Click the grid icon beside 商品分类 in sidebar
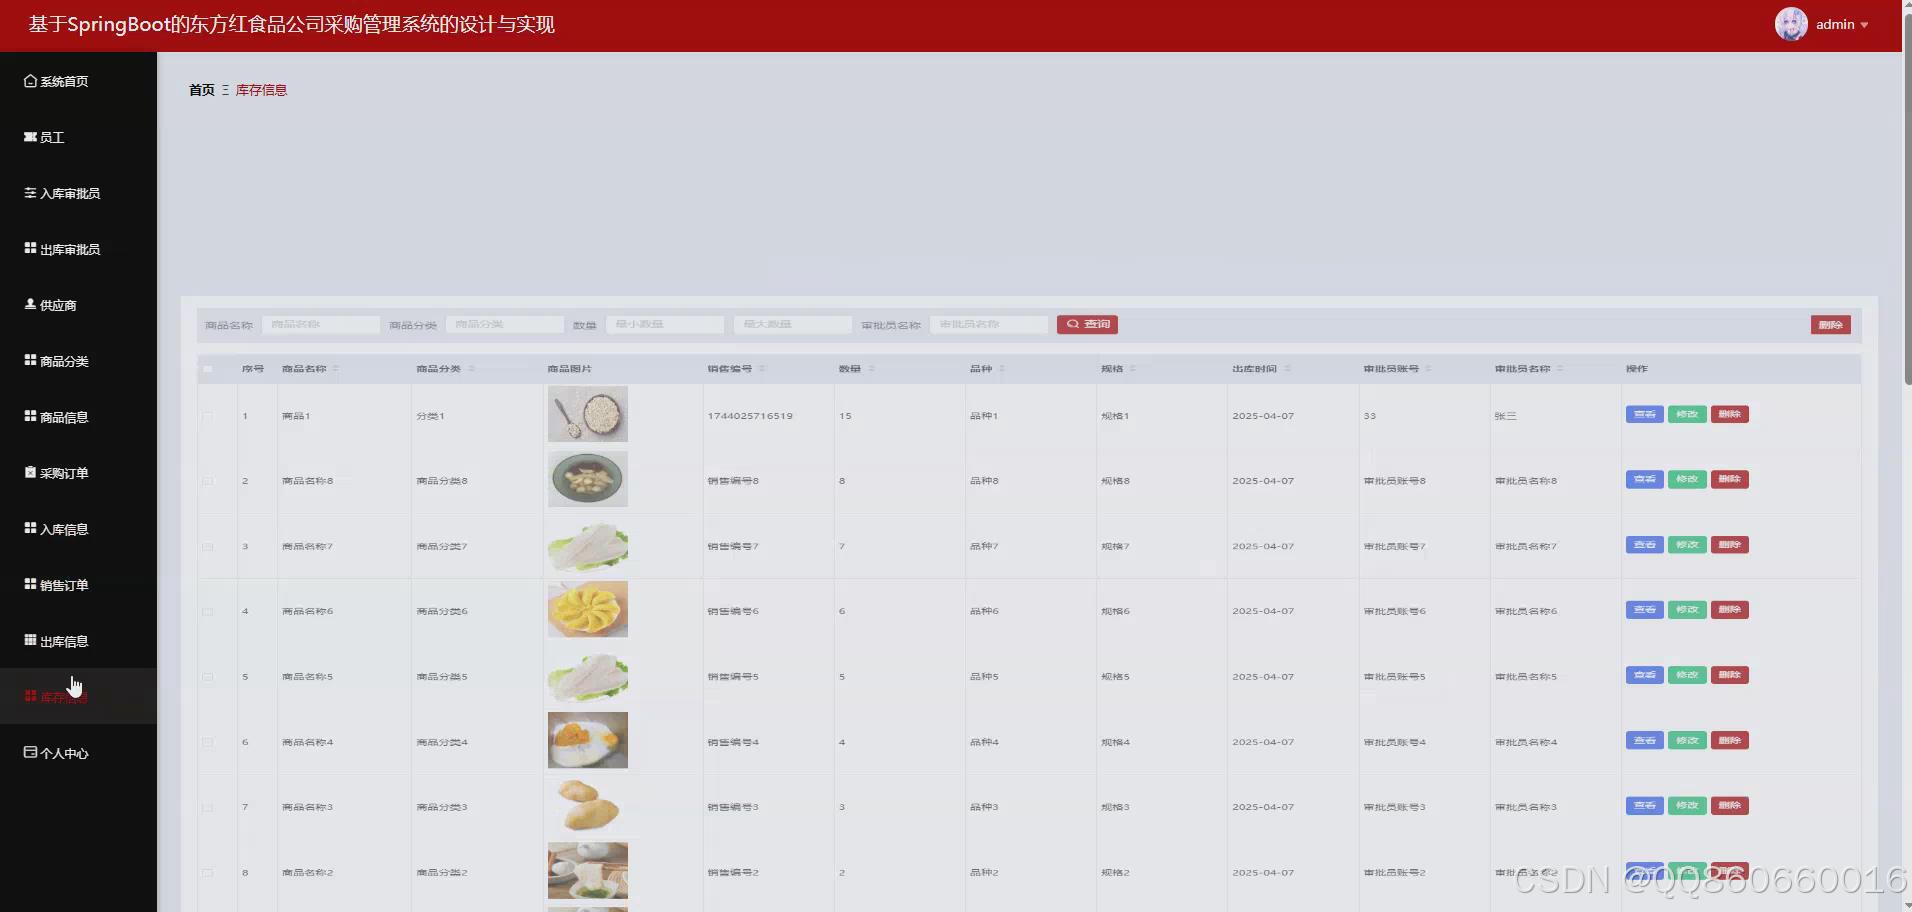 click(x=30, y=360)
